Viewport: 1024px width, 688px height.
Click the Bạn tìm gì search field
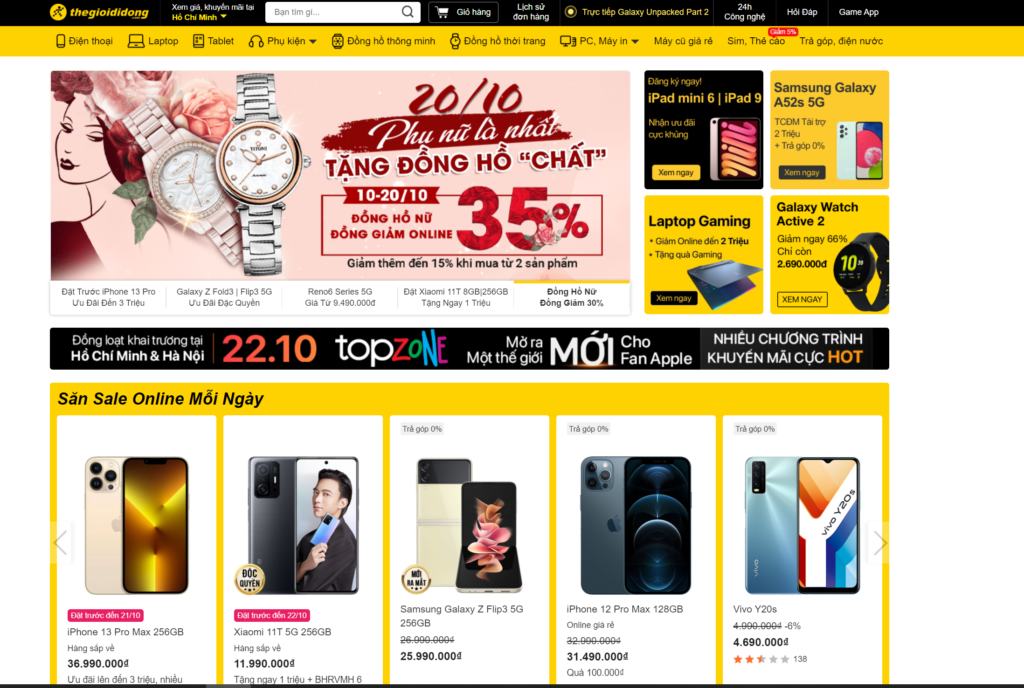click(334, 12)
